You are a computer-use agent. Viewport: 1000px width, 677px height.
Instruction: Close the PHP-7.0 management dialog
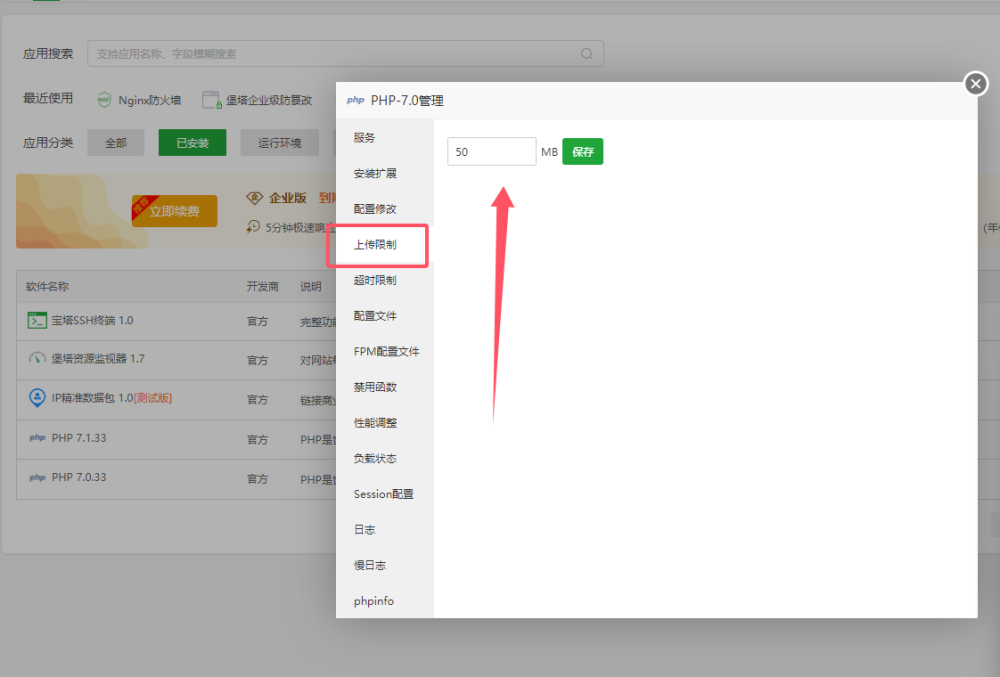[975, 84]
